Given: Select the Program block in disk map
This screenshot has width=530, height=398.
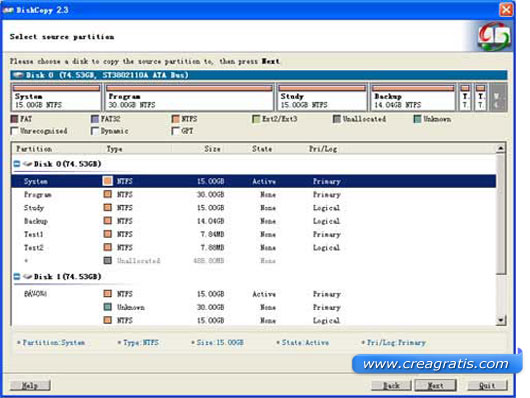Looking at the screenshot, I should pyautogui.click(x=189, y=97).
